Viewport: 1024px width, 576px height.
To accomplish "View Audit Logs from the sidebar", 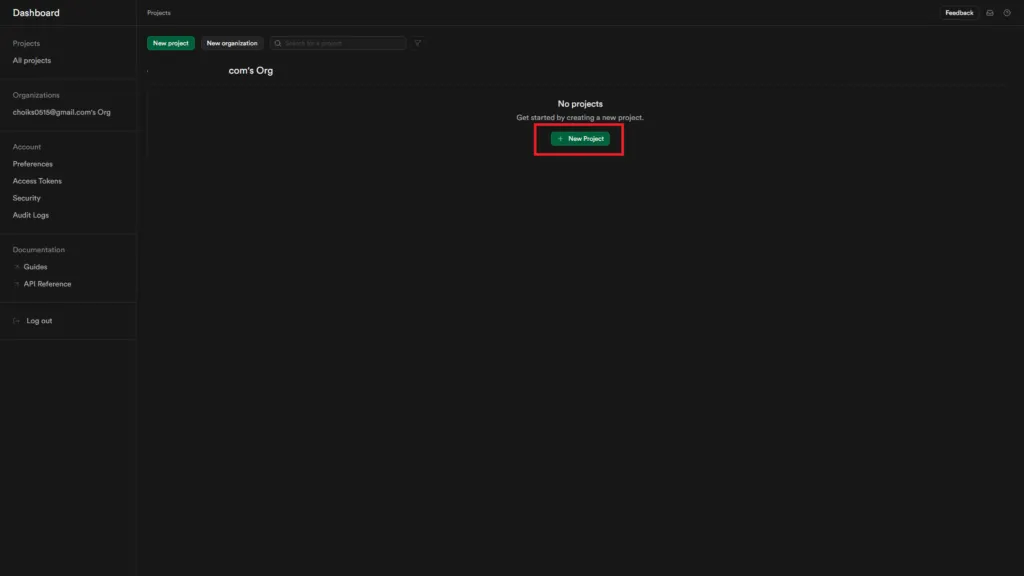I will click(32, 215).
